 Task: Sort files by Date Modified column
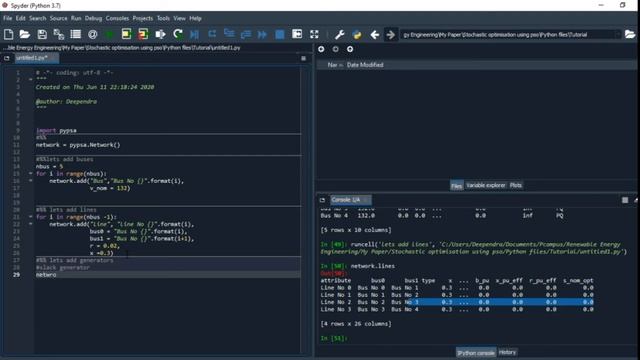point(365,65)
